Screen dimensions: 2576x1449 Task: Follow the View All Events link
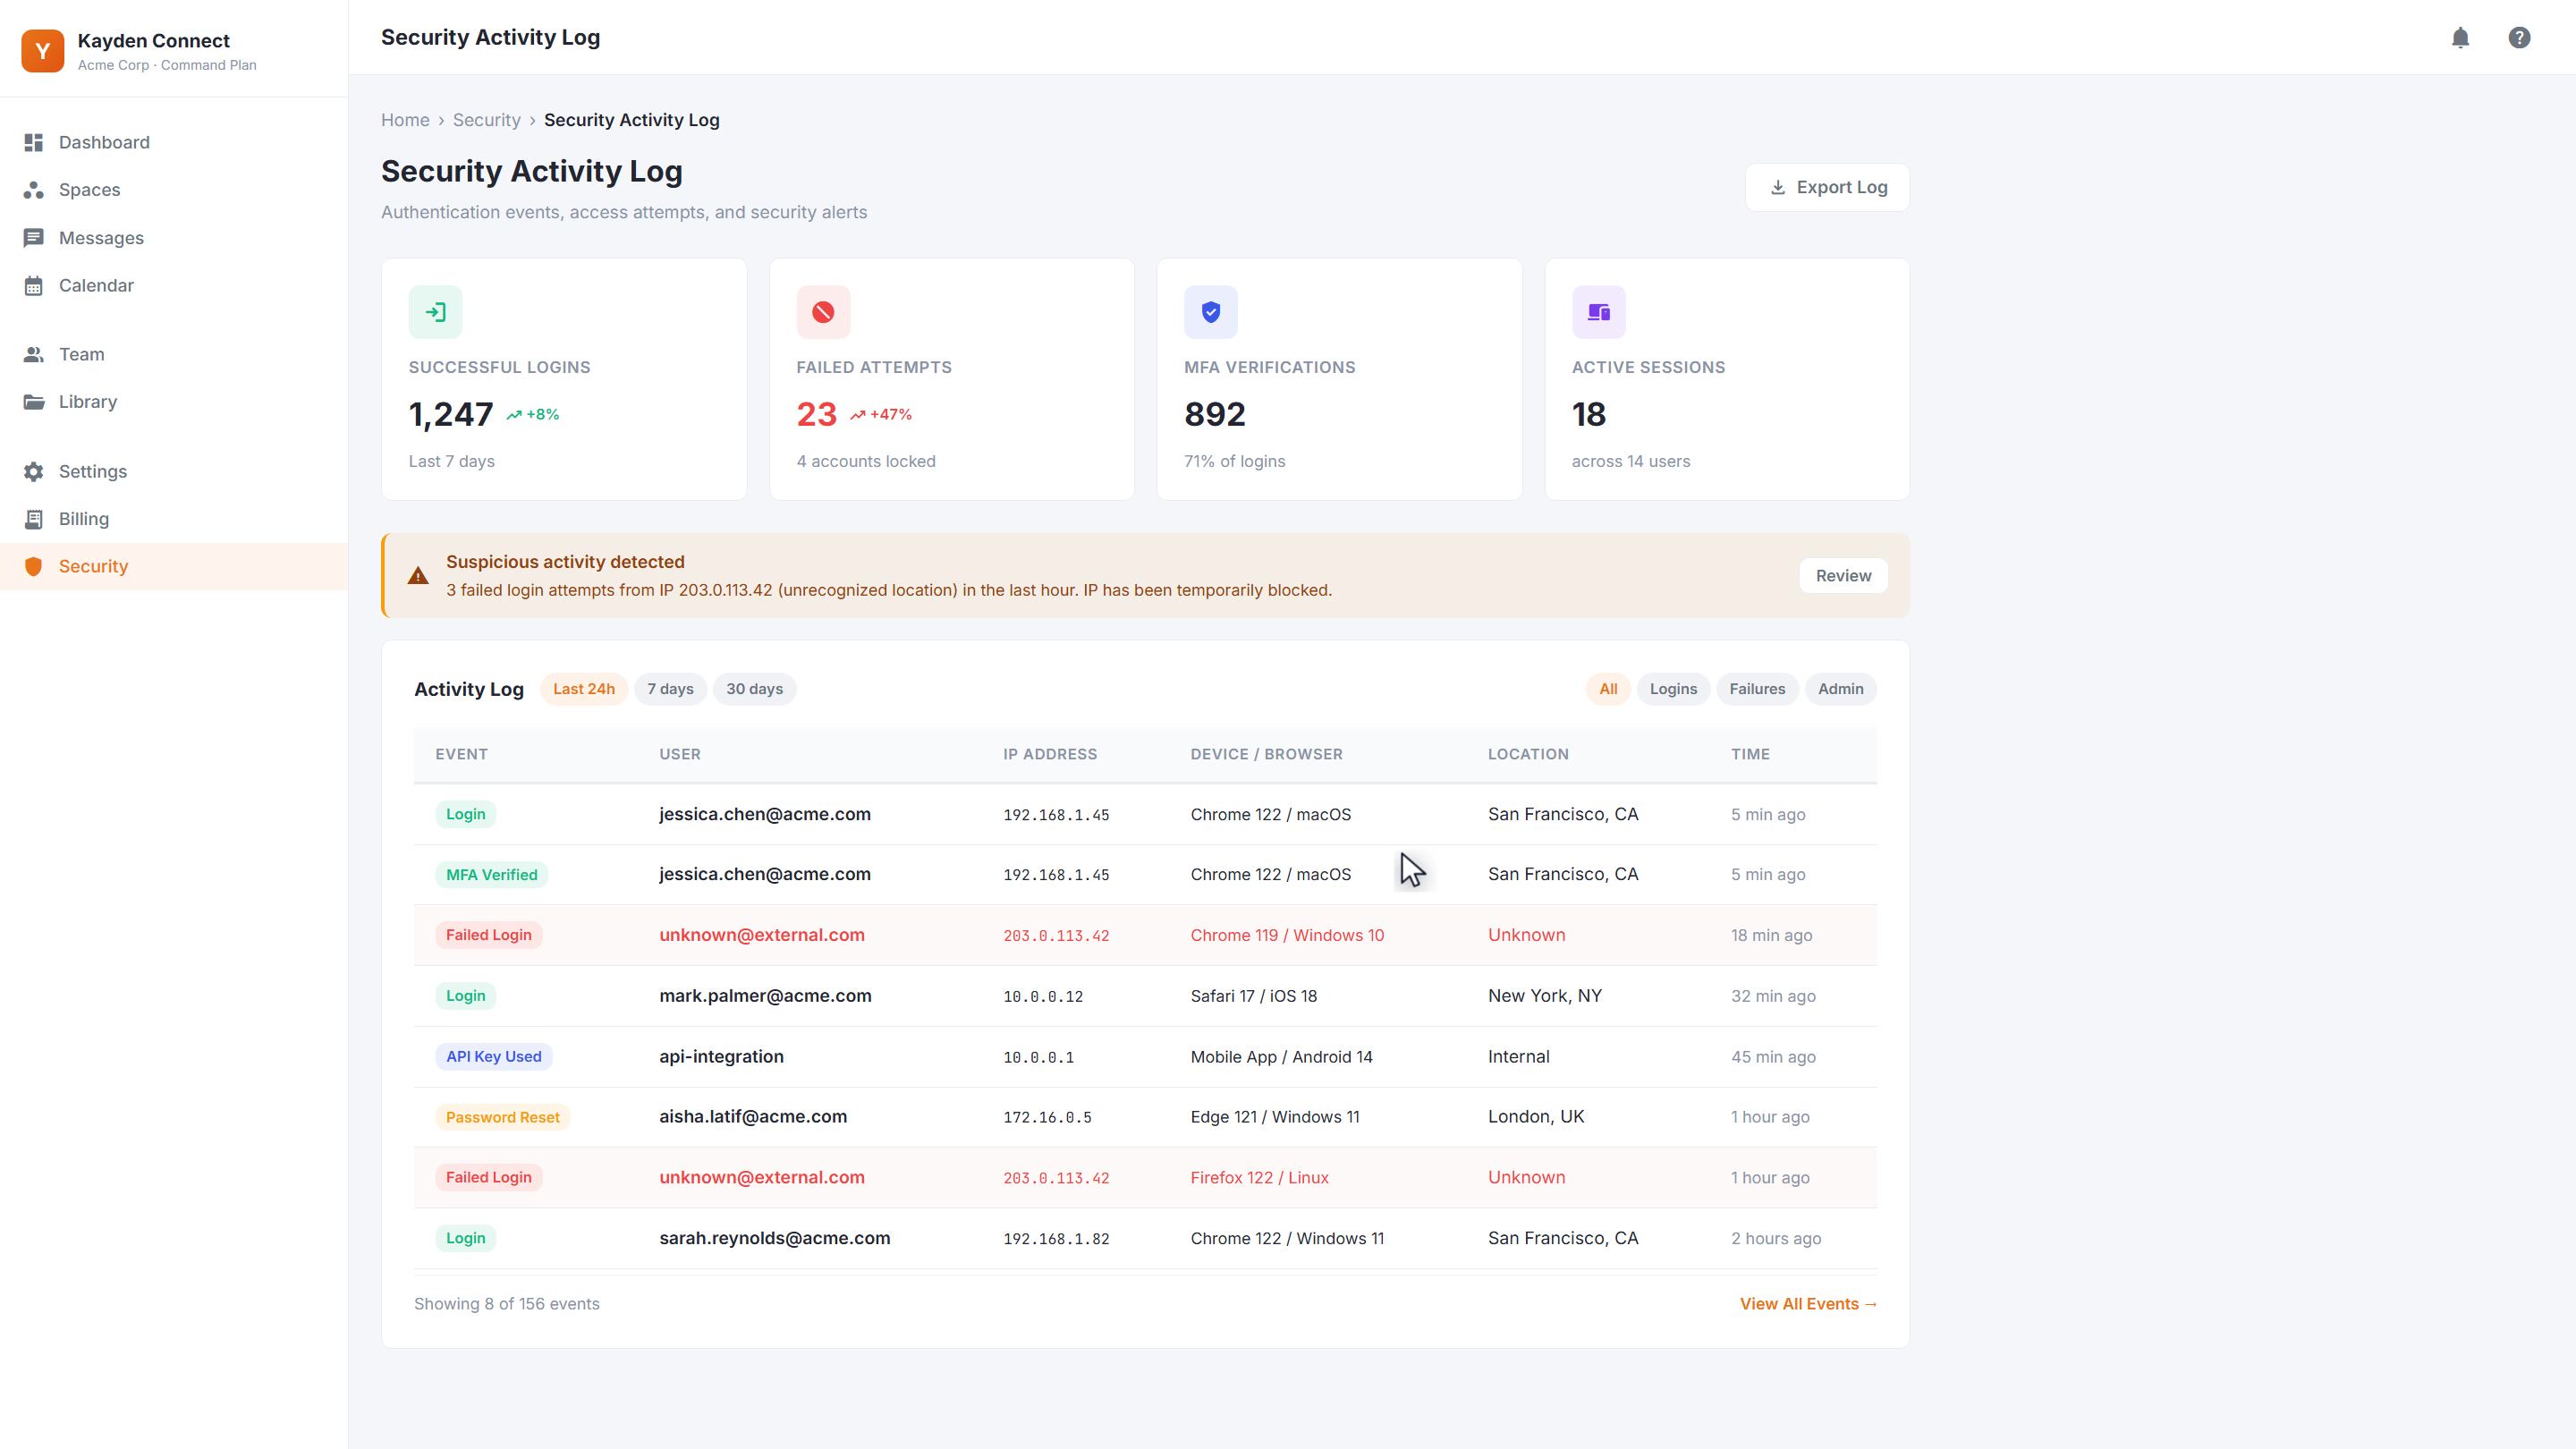pyautogui.click(x=1808, y=1304)
